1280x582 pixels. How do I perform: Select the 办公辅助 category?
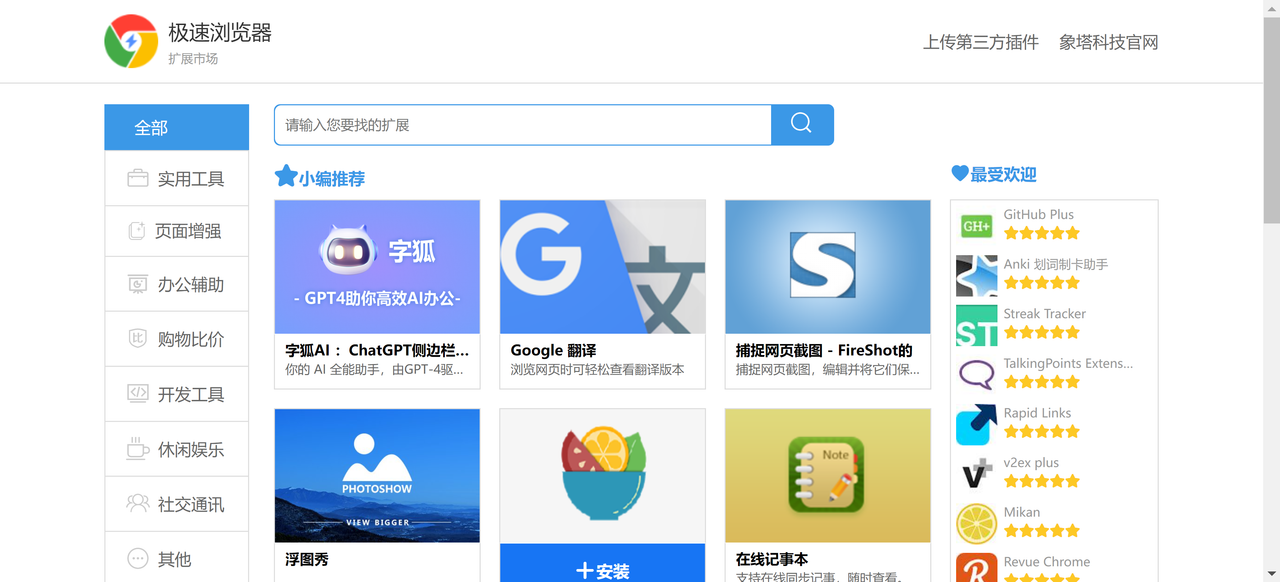(x=176, y=284)
